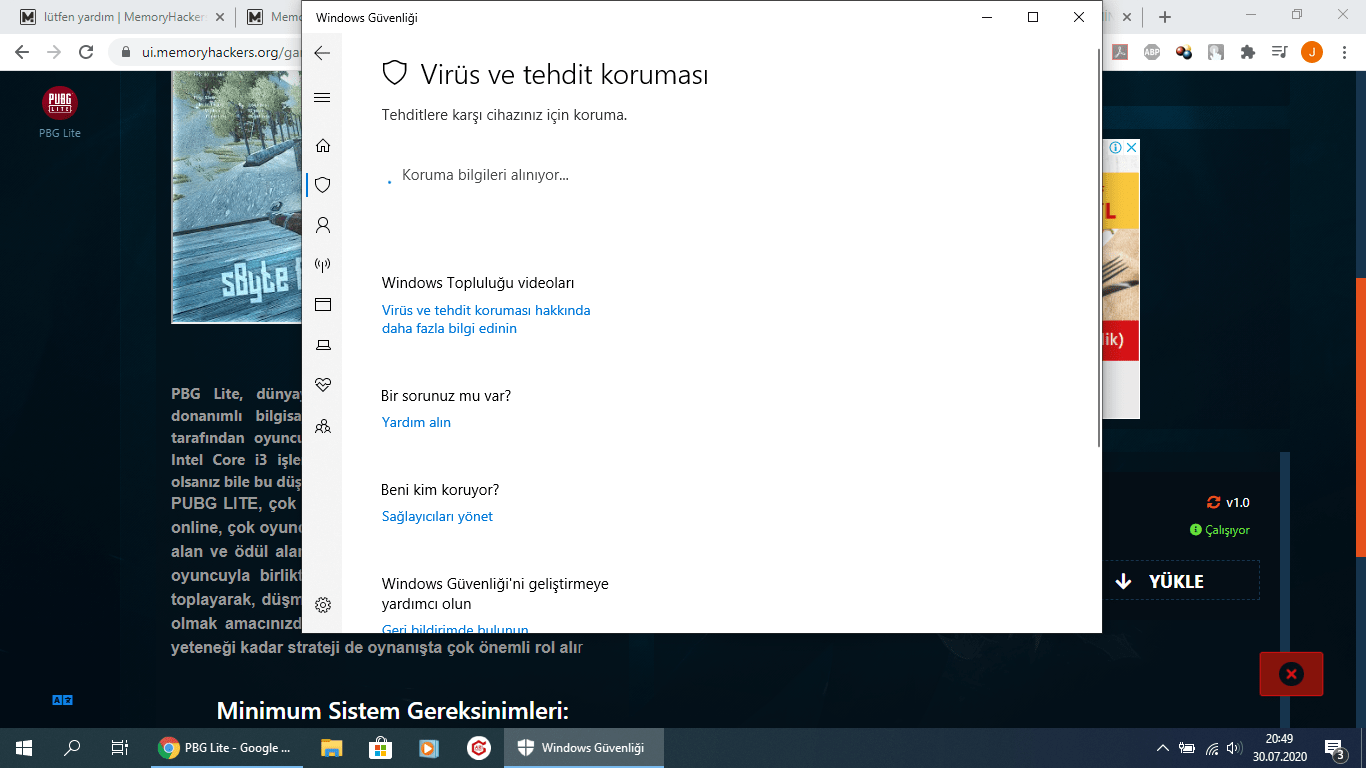Open Microsoft Store from taskbar
This screenshot has width=1366, height=768.
[x=380, y=747]
